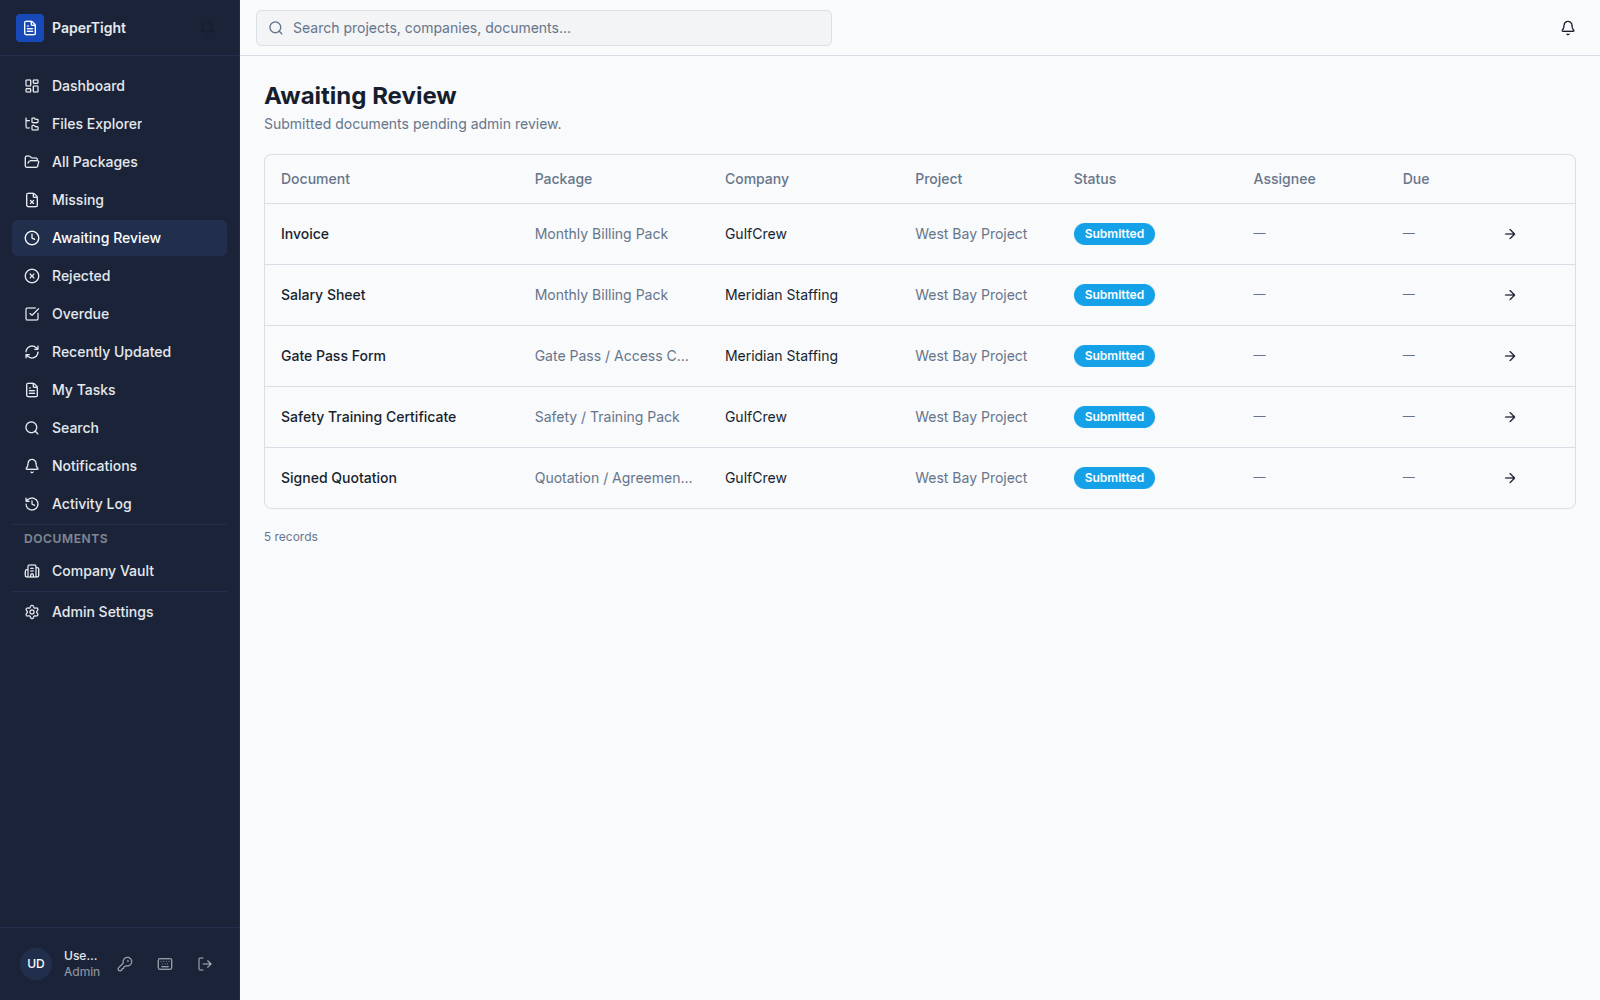Click Monthly Billing Pack in Invoice row
The image size is (1600, 1000).
pyautogui.click(x=601, y=234)
